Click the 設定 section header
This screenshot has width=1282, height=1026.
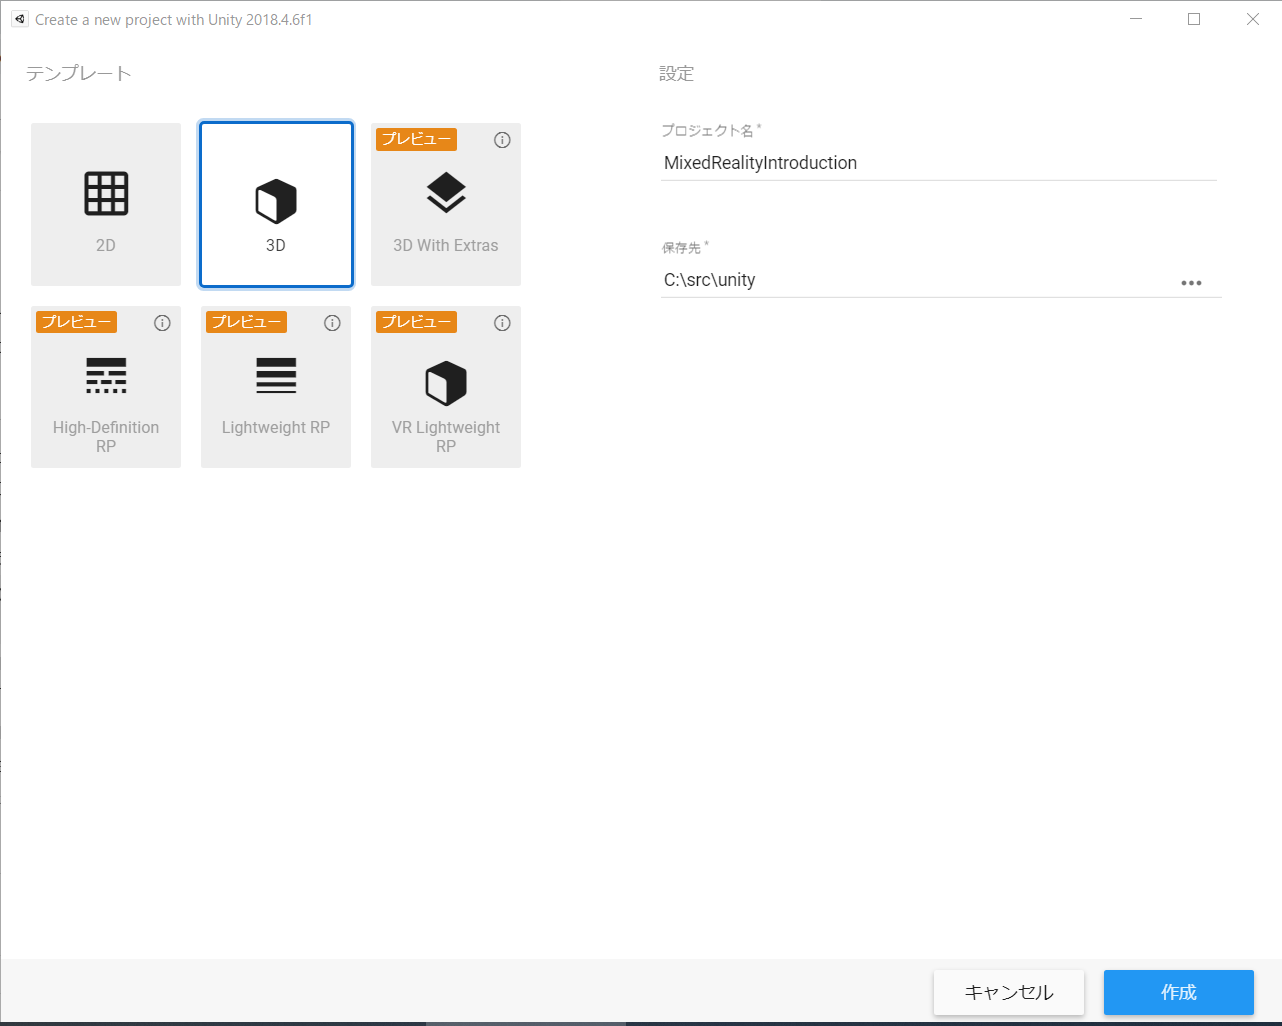(677, 73)
